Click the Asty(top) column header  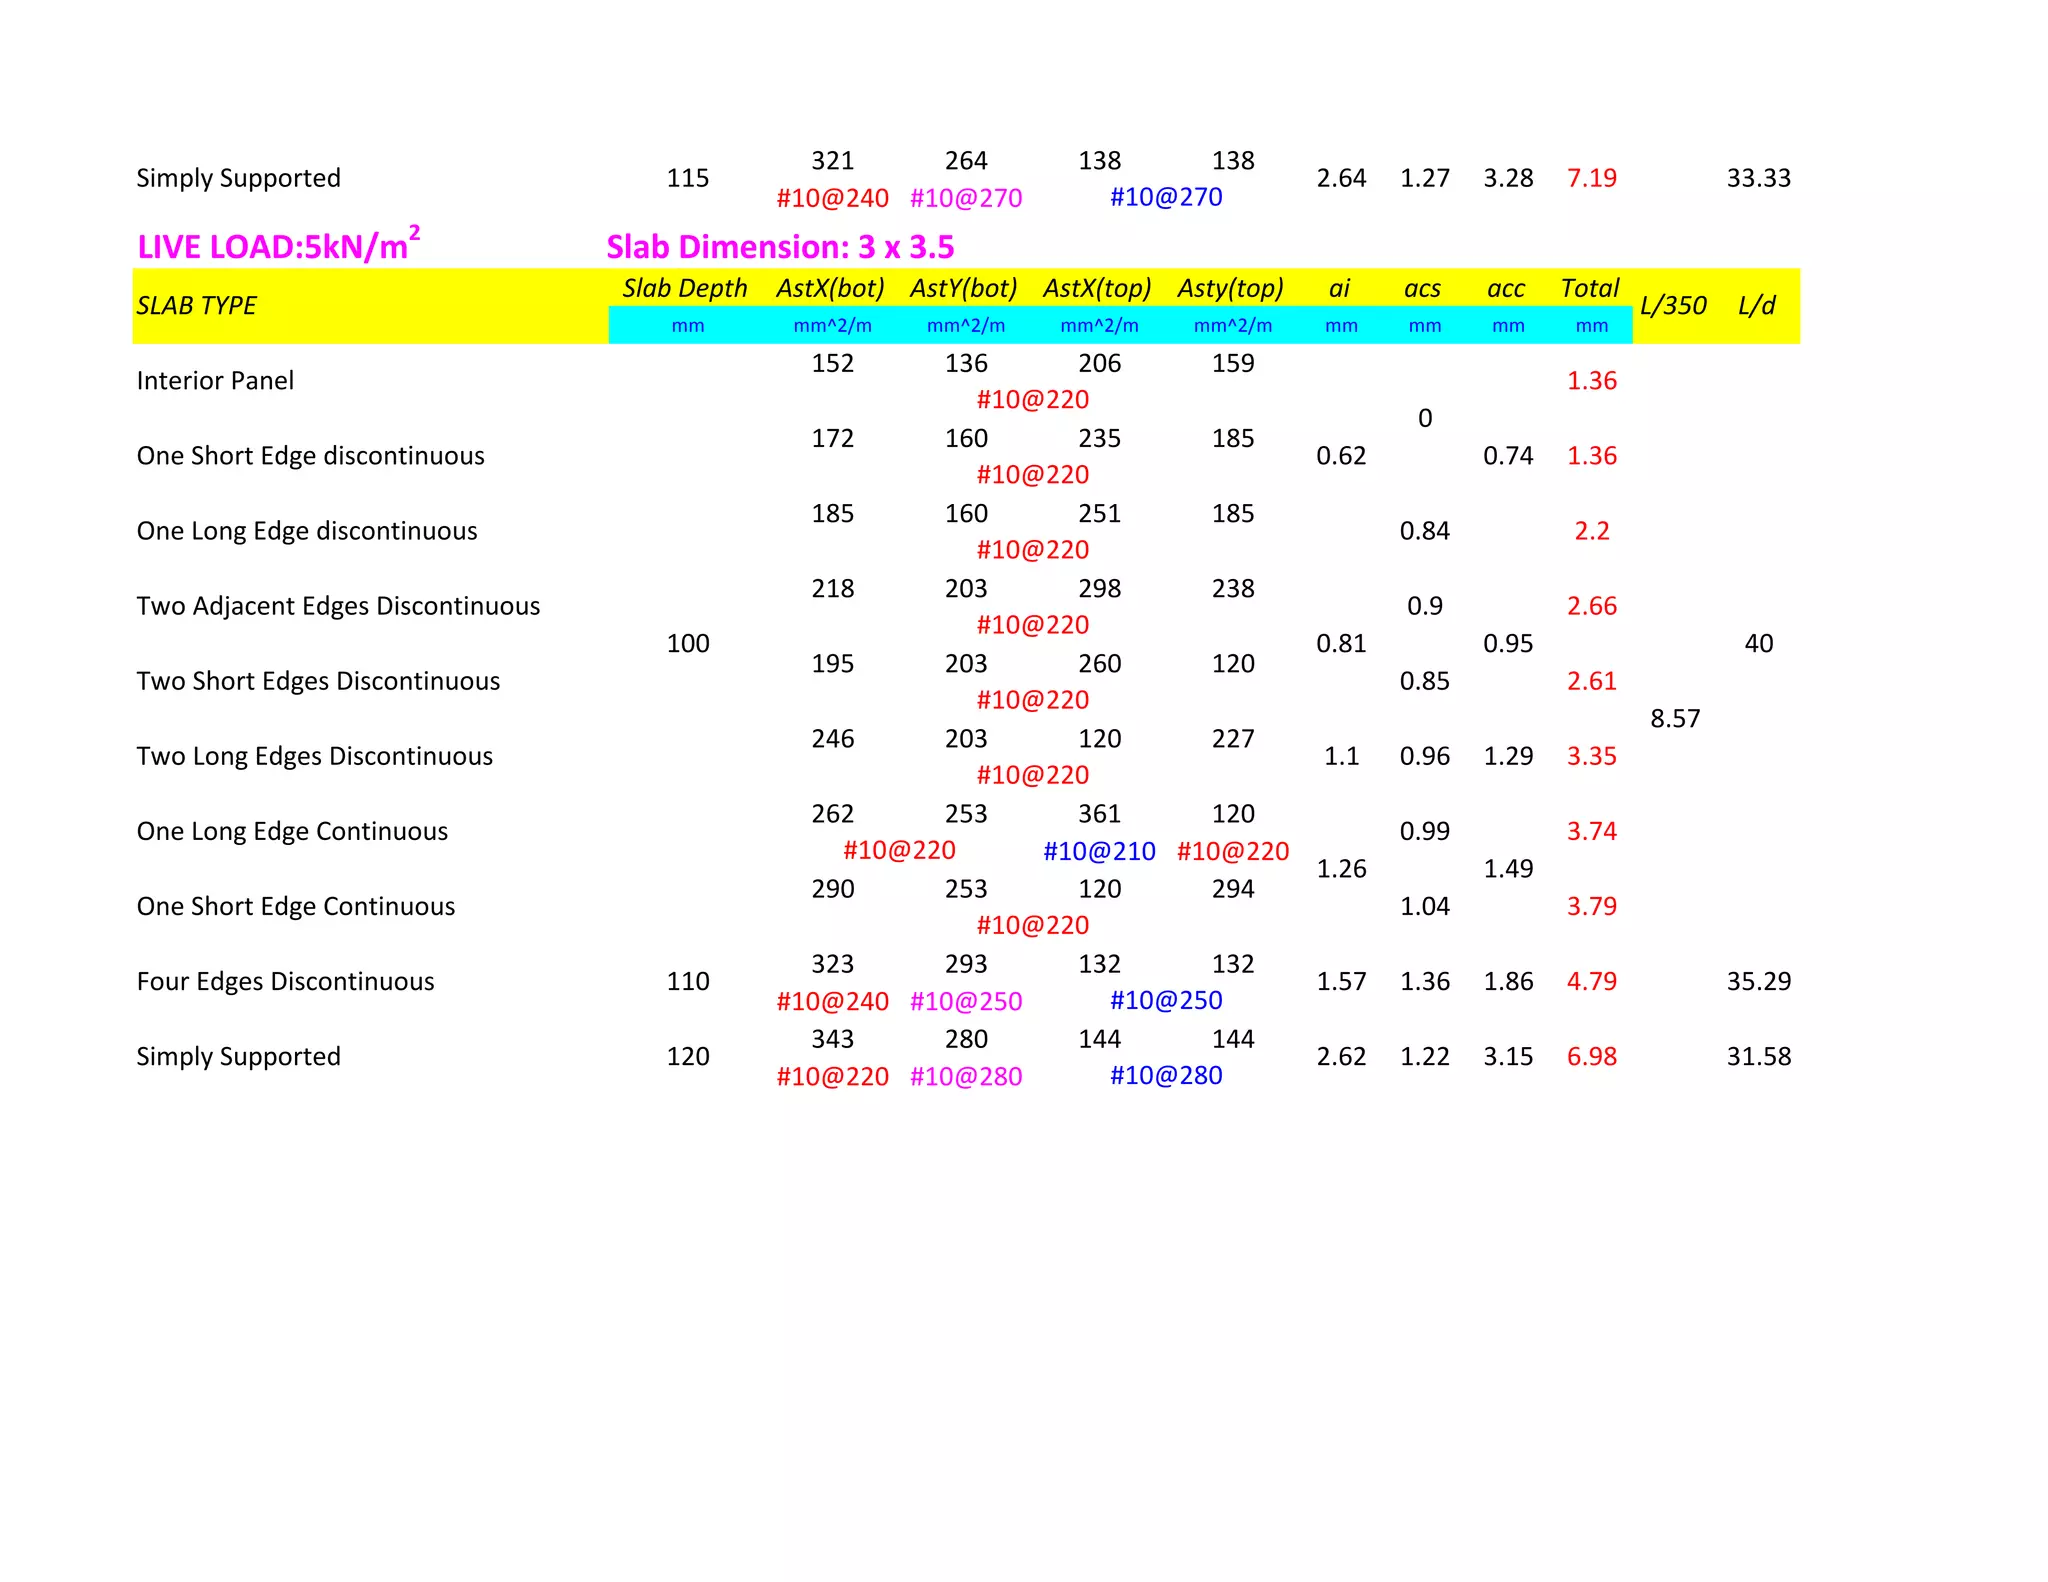click(1231, 289)
